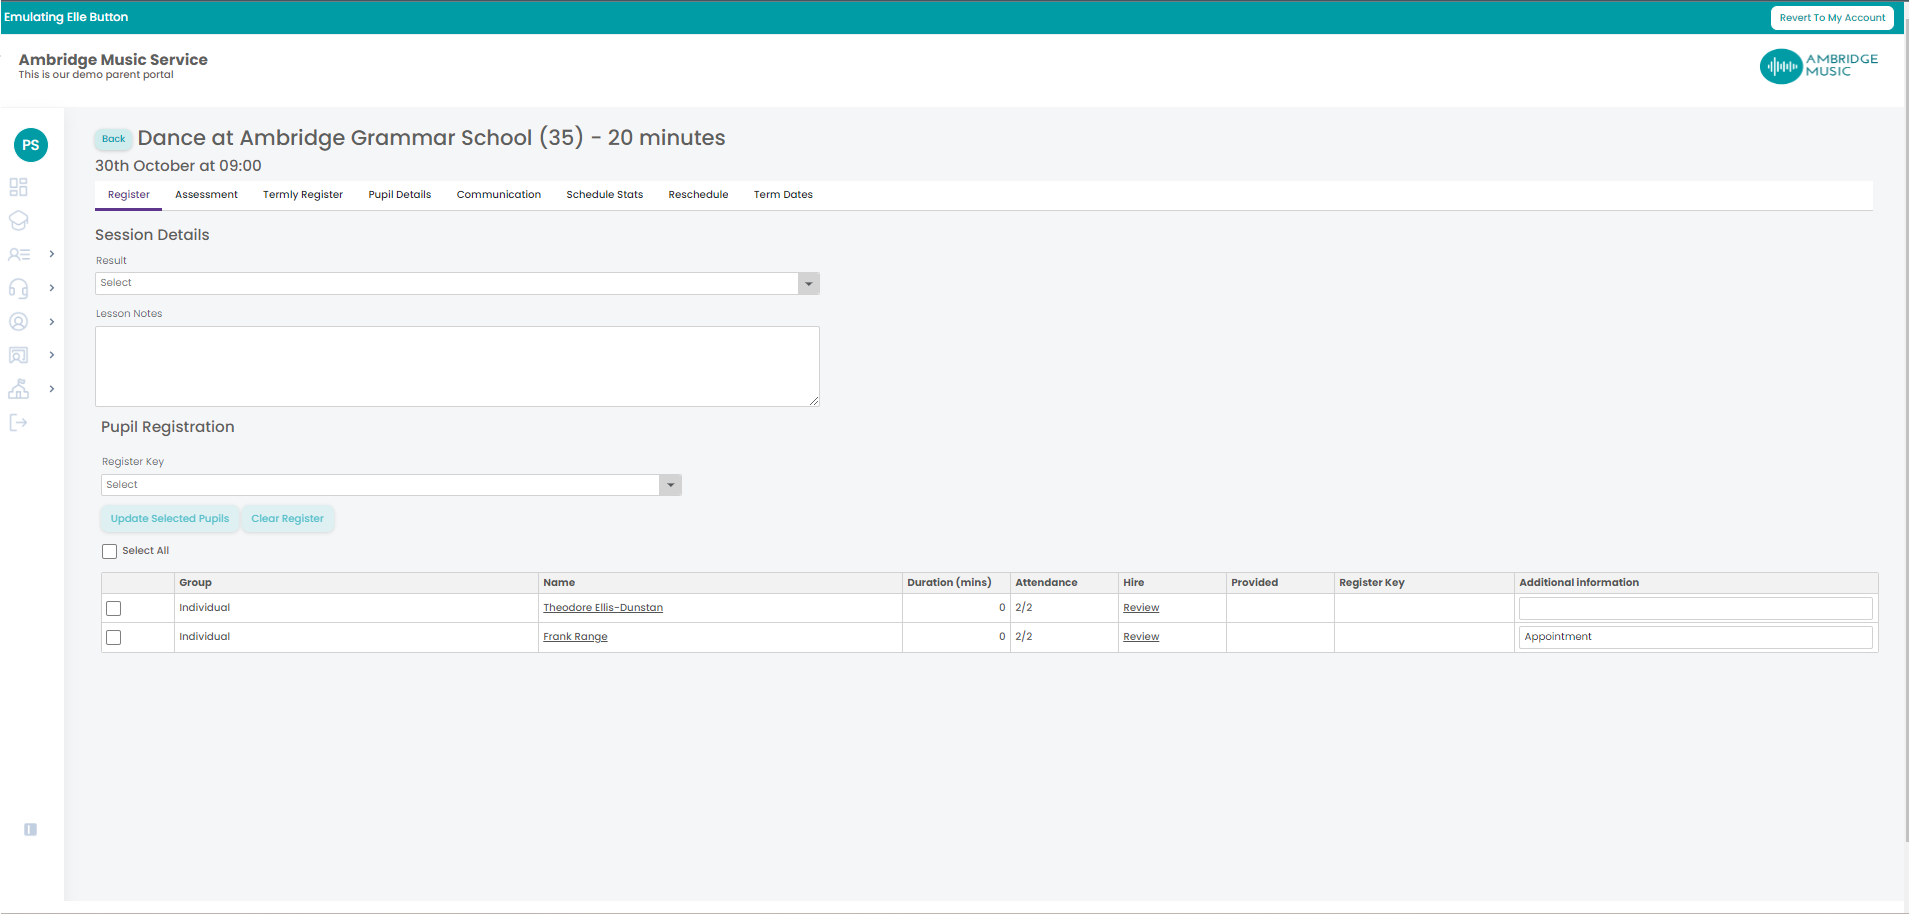Expand the headset support sidebar chevron
This screenshot has height=914, width=1909.
(52, 288)
